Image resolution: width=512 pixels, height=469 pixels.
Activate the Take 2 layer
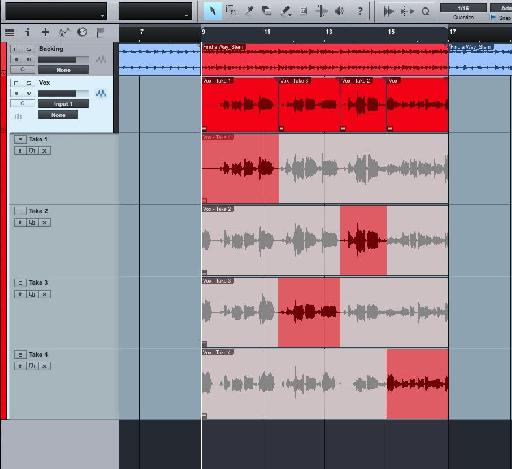tap(20, 222)
